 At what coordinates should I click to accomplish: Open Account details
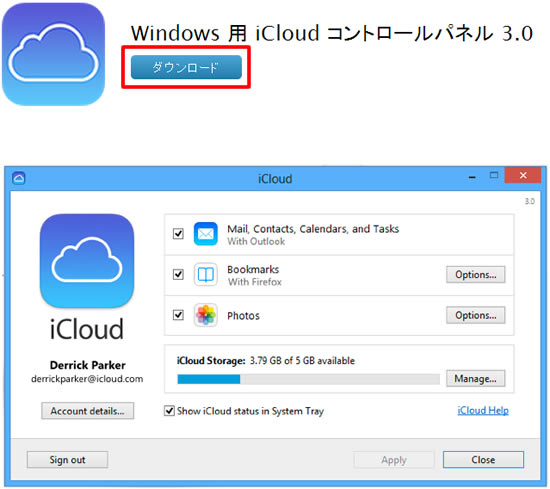[88, 411]
